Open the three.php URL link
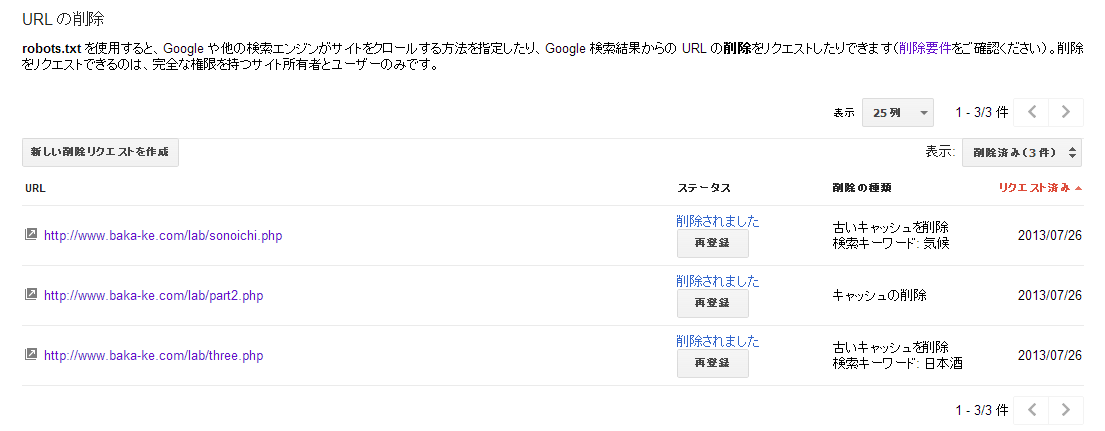 tap(153, 356)
